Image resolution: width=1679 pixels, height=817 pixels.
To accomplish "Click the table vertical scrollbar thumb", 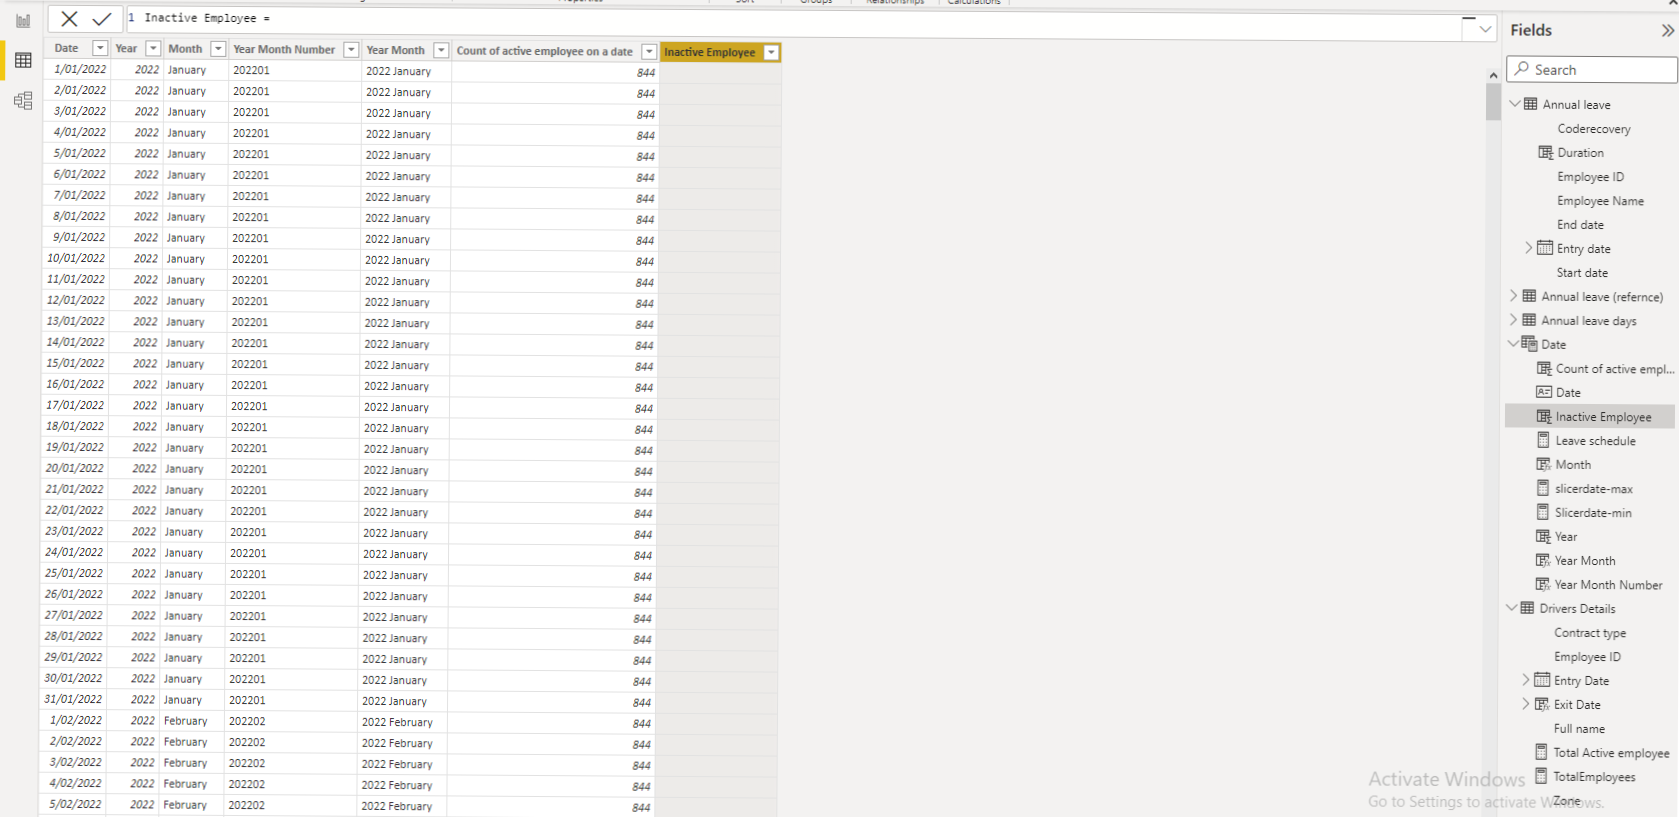I will pos(1493,101).
